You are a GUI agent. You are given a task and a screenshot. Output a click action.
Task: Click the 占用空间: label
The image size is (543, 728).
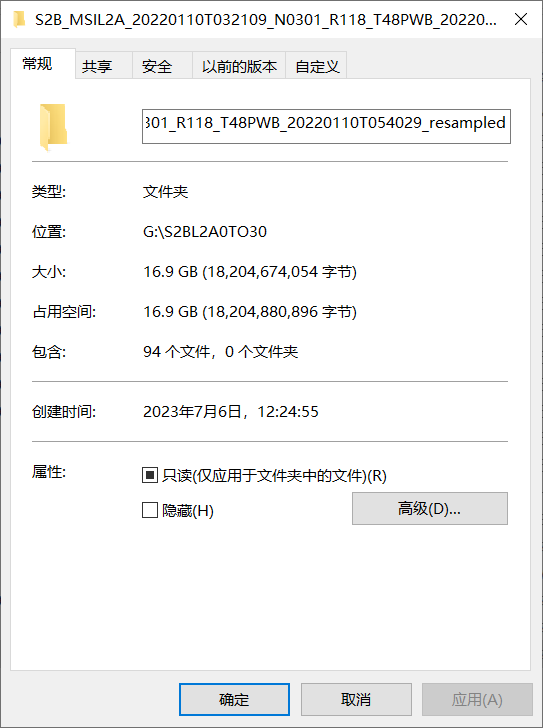click(x=64, y=312)
